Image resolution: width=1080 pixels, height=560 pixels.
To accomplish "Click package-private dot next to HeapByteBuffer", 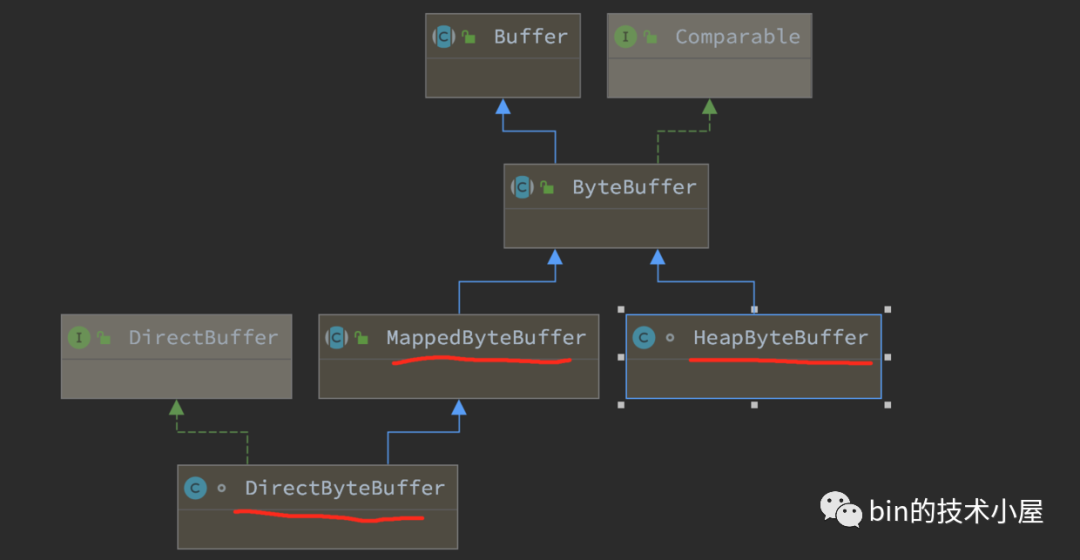I will (670, 338).
